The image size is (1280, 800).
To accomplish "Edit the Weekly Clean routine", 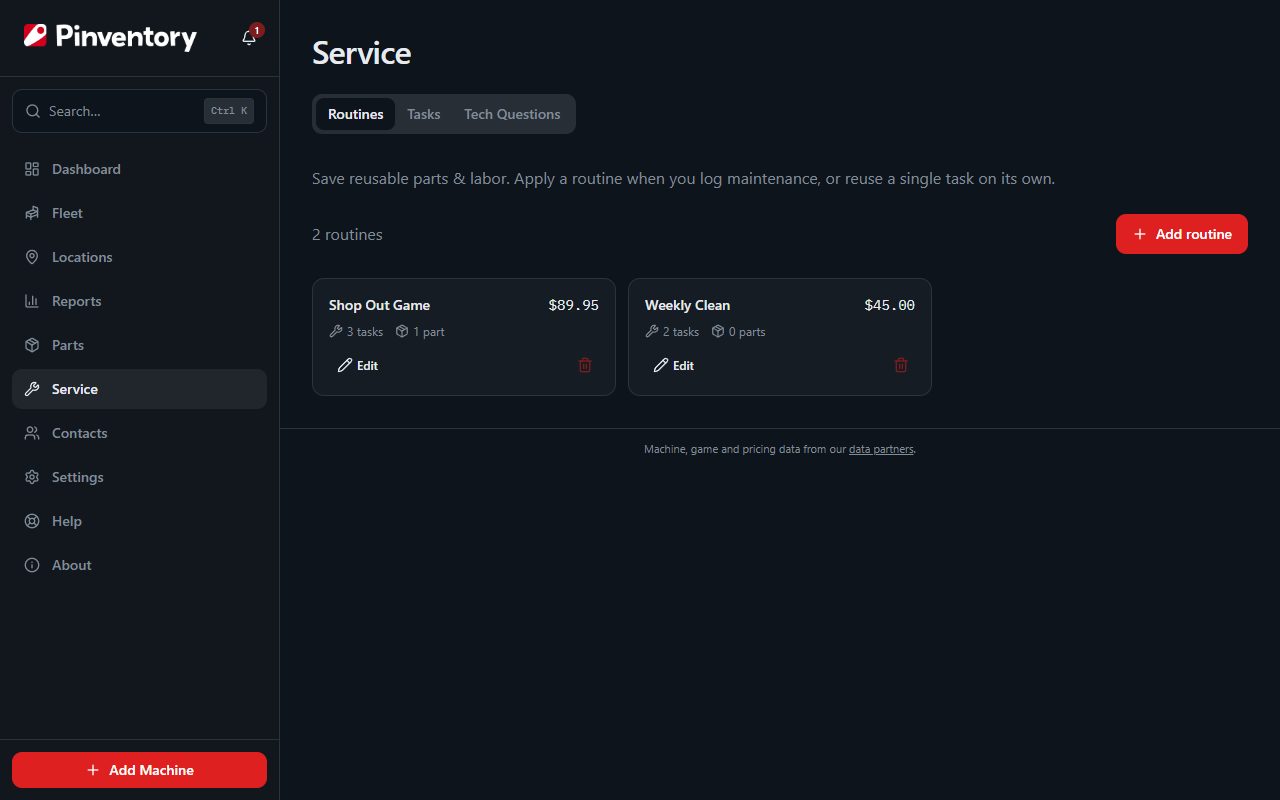I will (674, 365).
